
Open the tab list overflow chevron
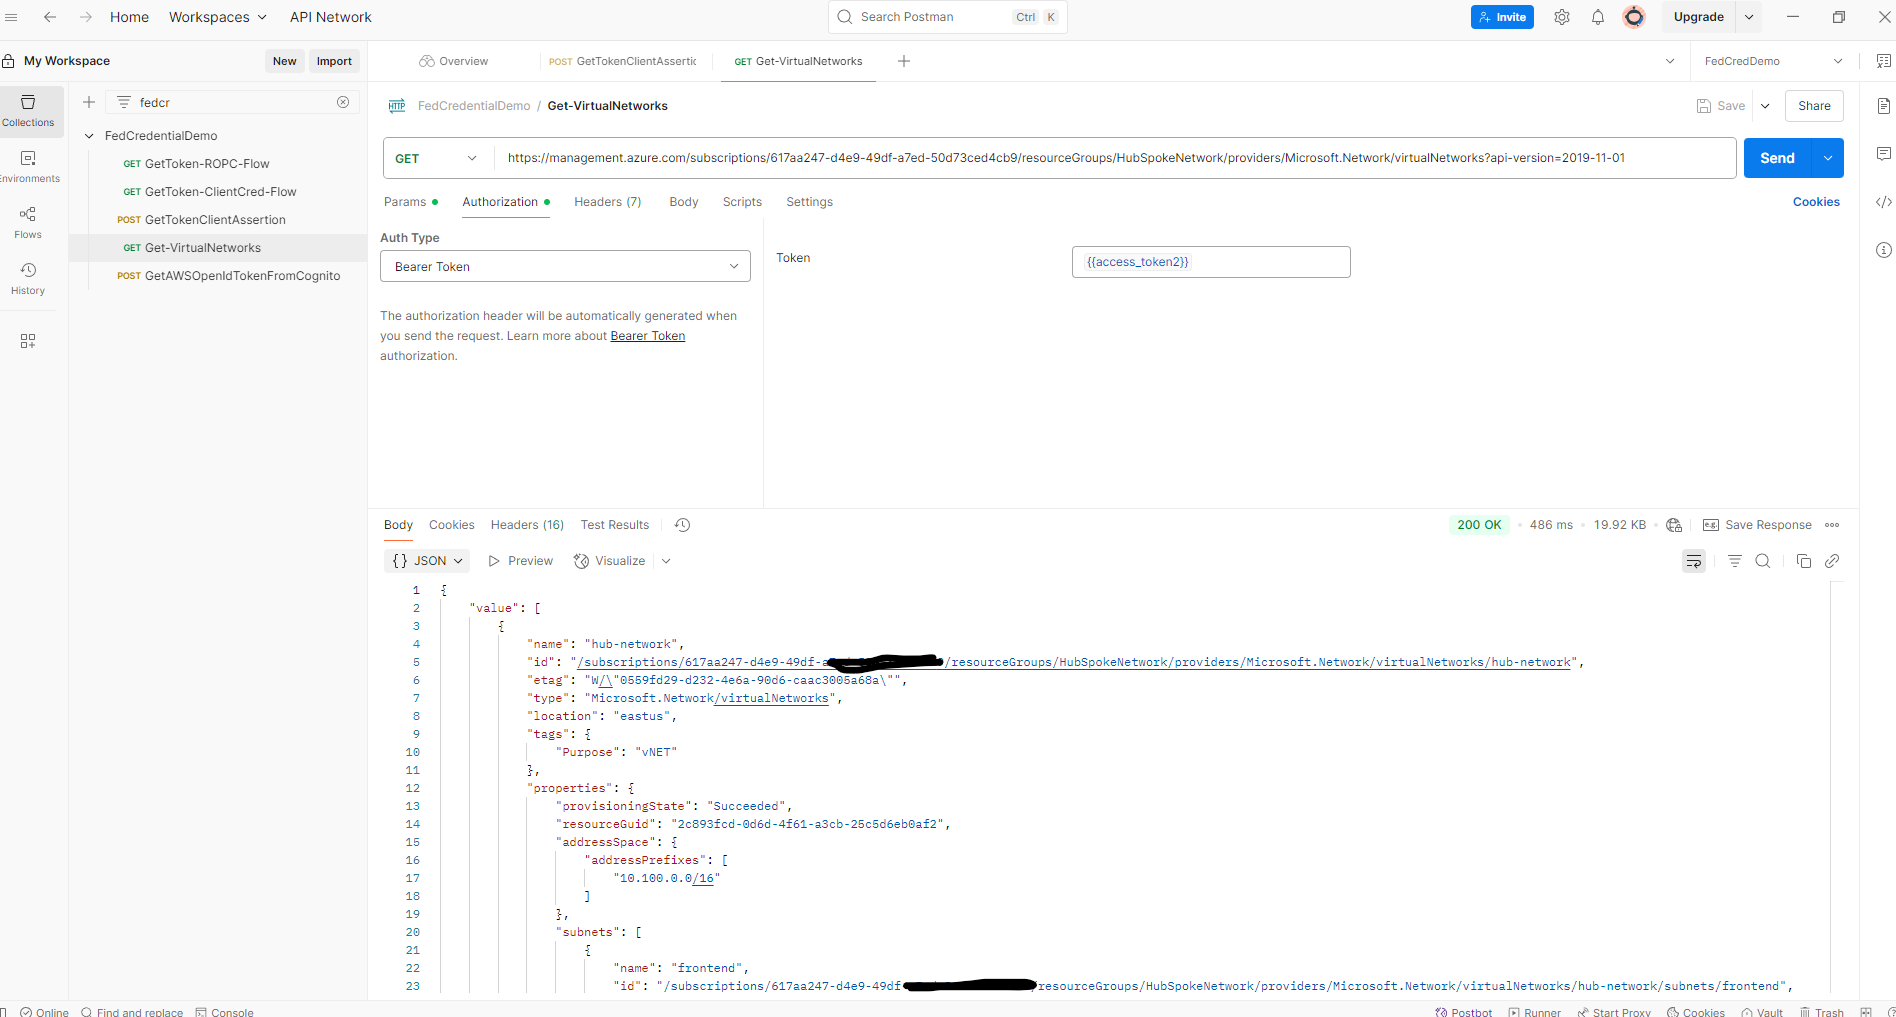point(1670,61)
